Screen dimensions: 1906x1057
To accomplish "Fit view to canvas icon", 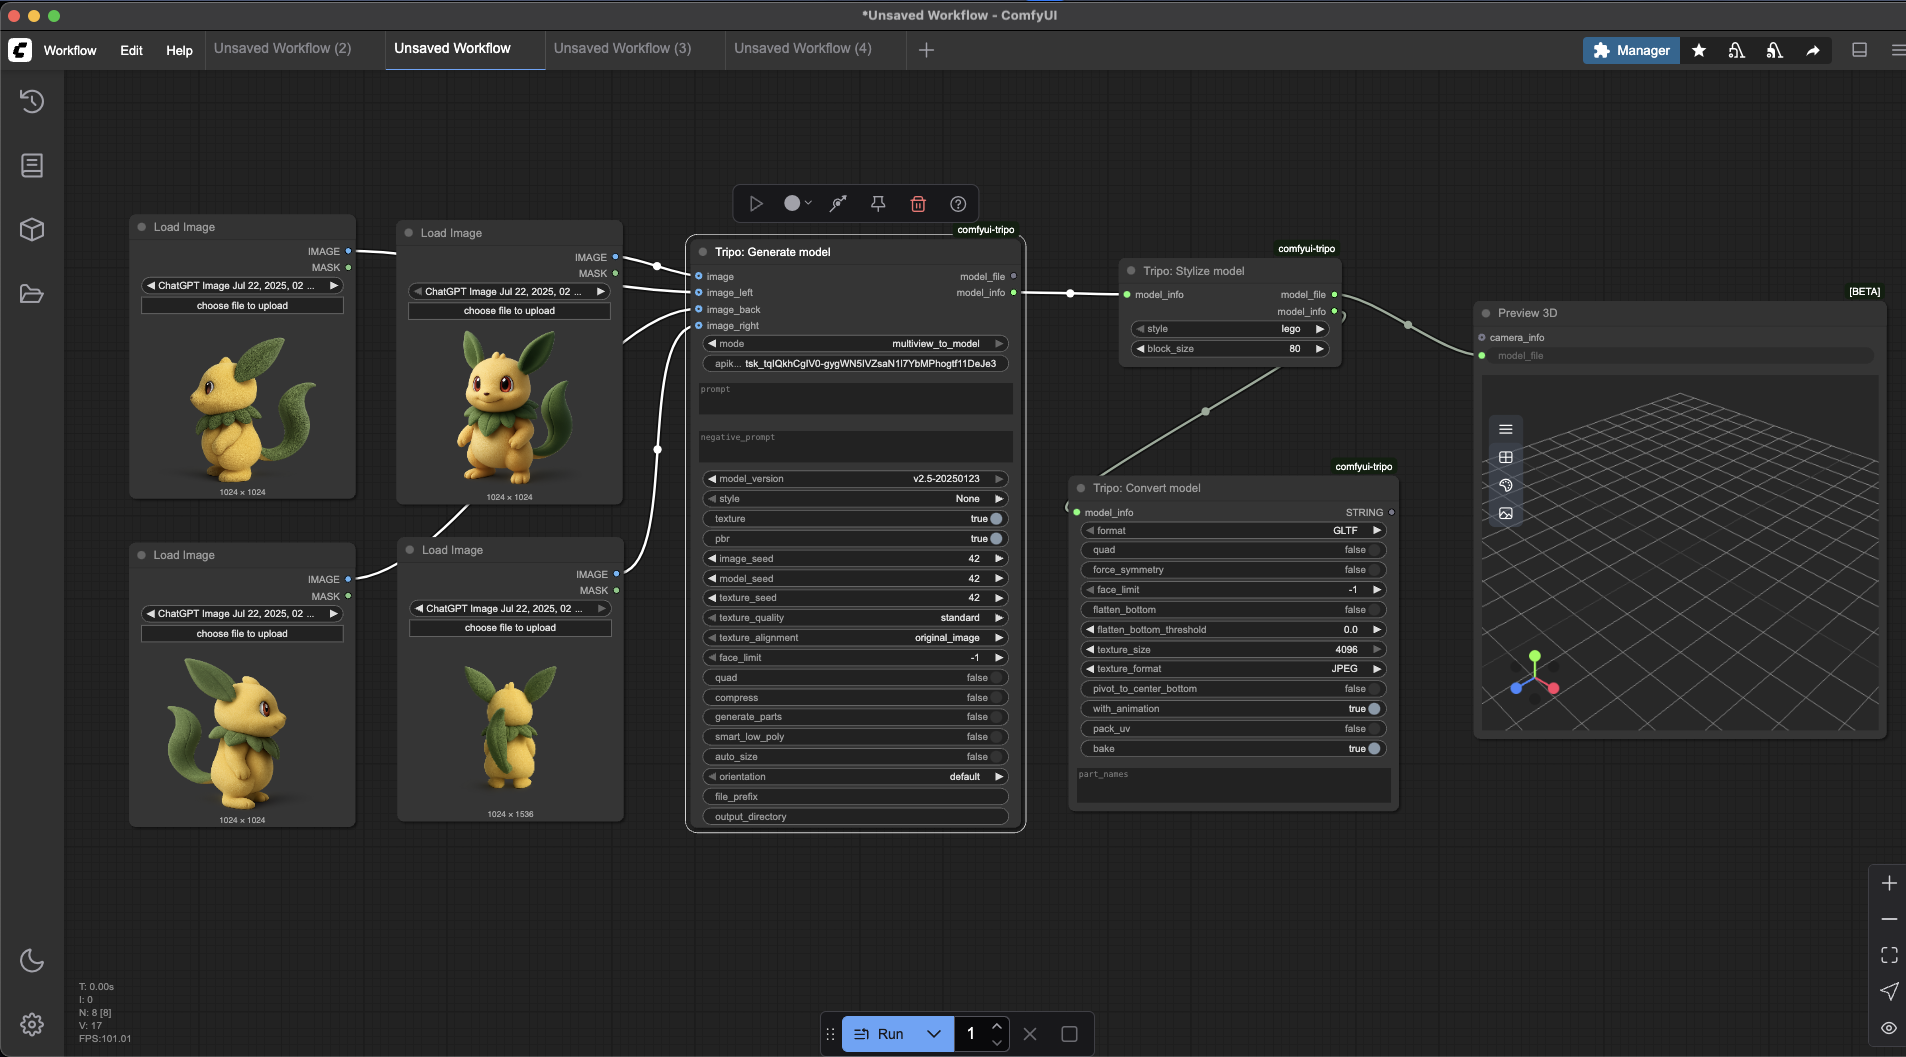I will pyautogui.click(x=1889, y=955).
